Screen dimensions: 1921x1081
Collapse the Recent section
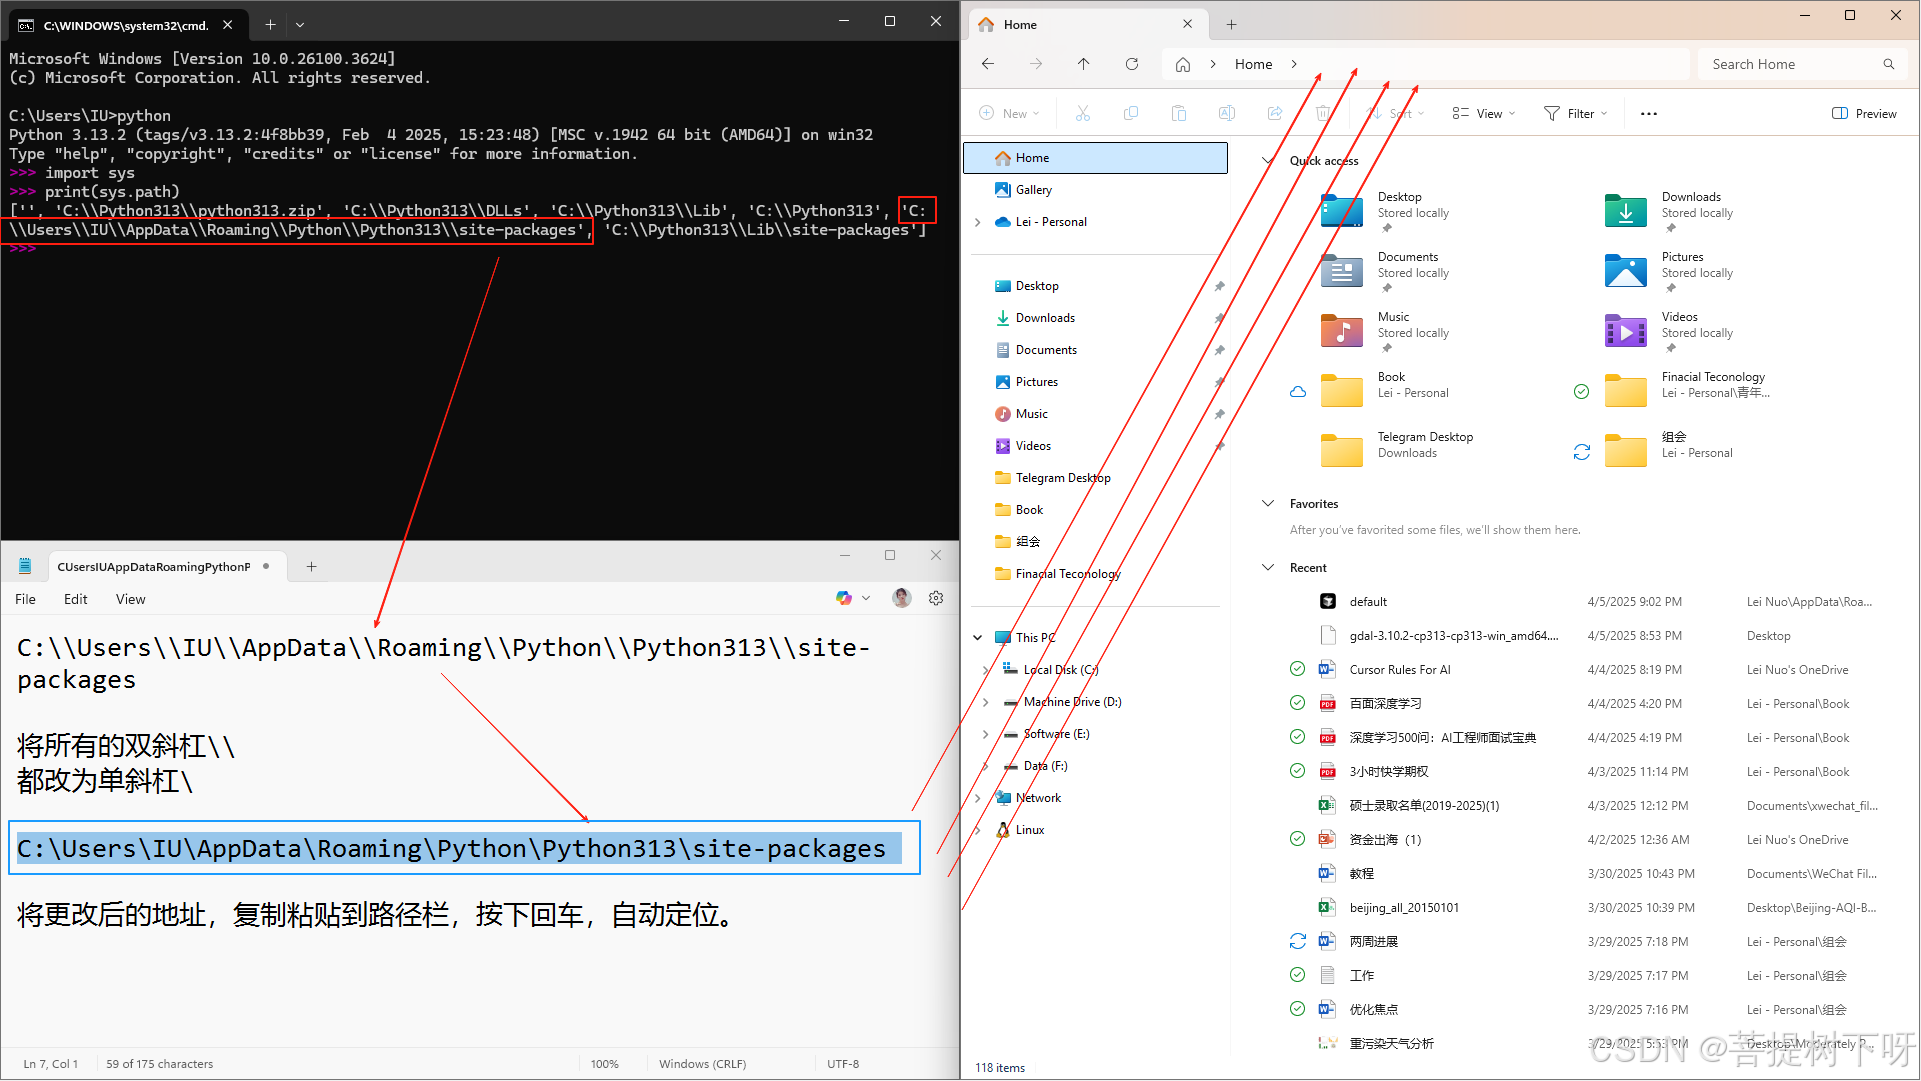tap(1268, 568)
